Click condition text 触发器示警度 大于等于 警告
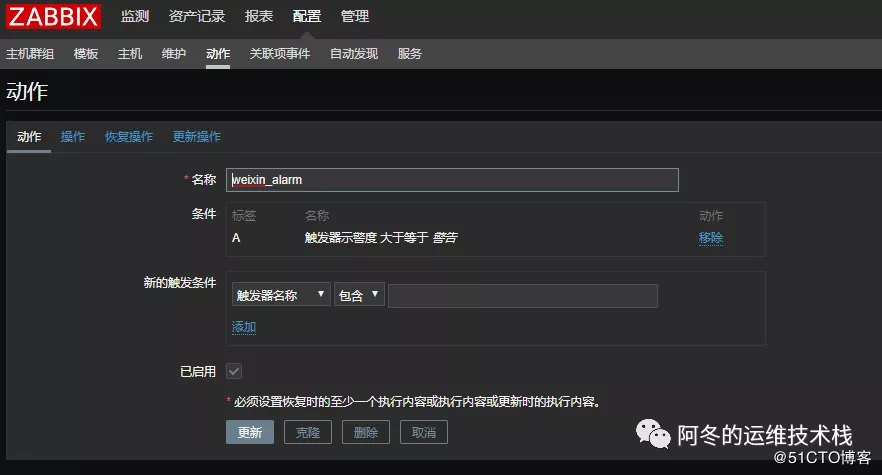 pos(381,238)
